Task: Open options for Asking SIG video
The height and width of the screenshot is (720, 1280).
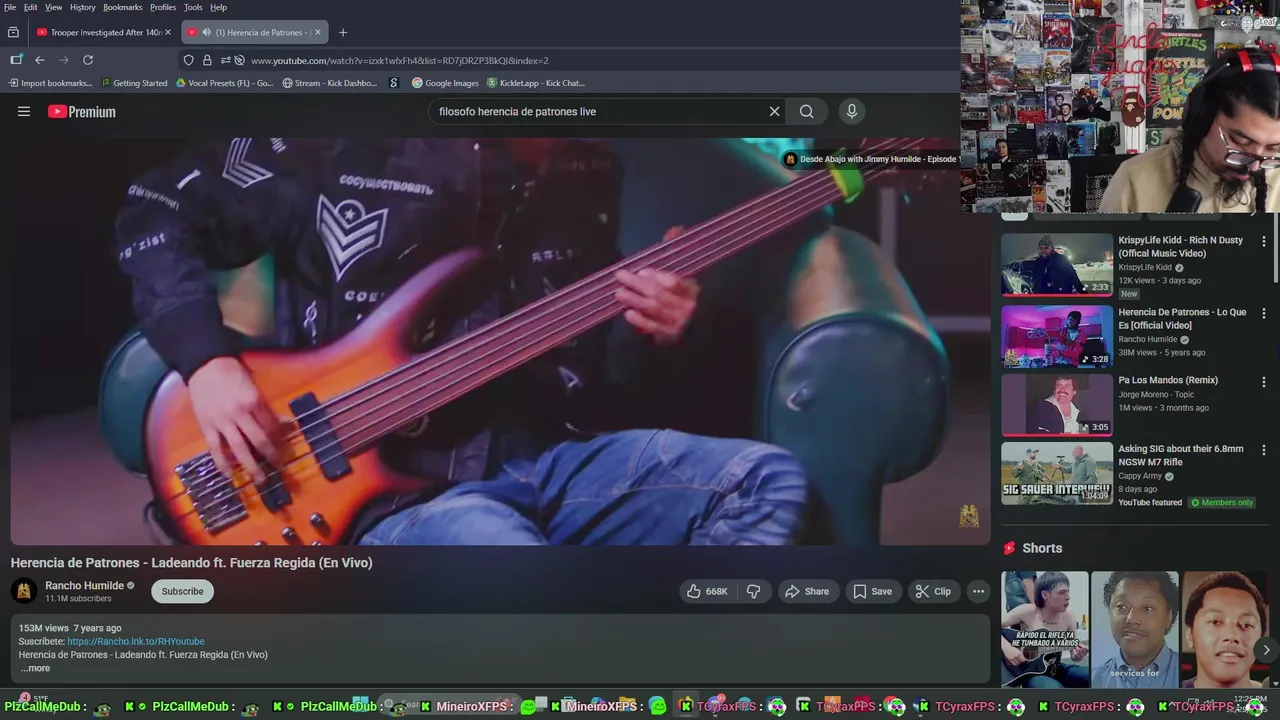Action: 1264,450
